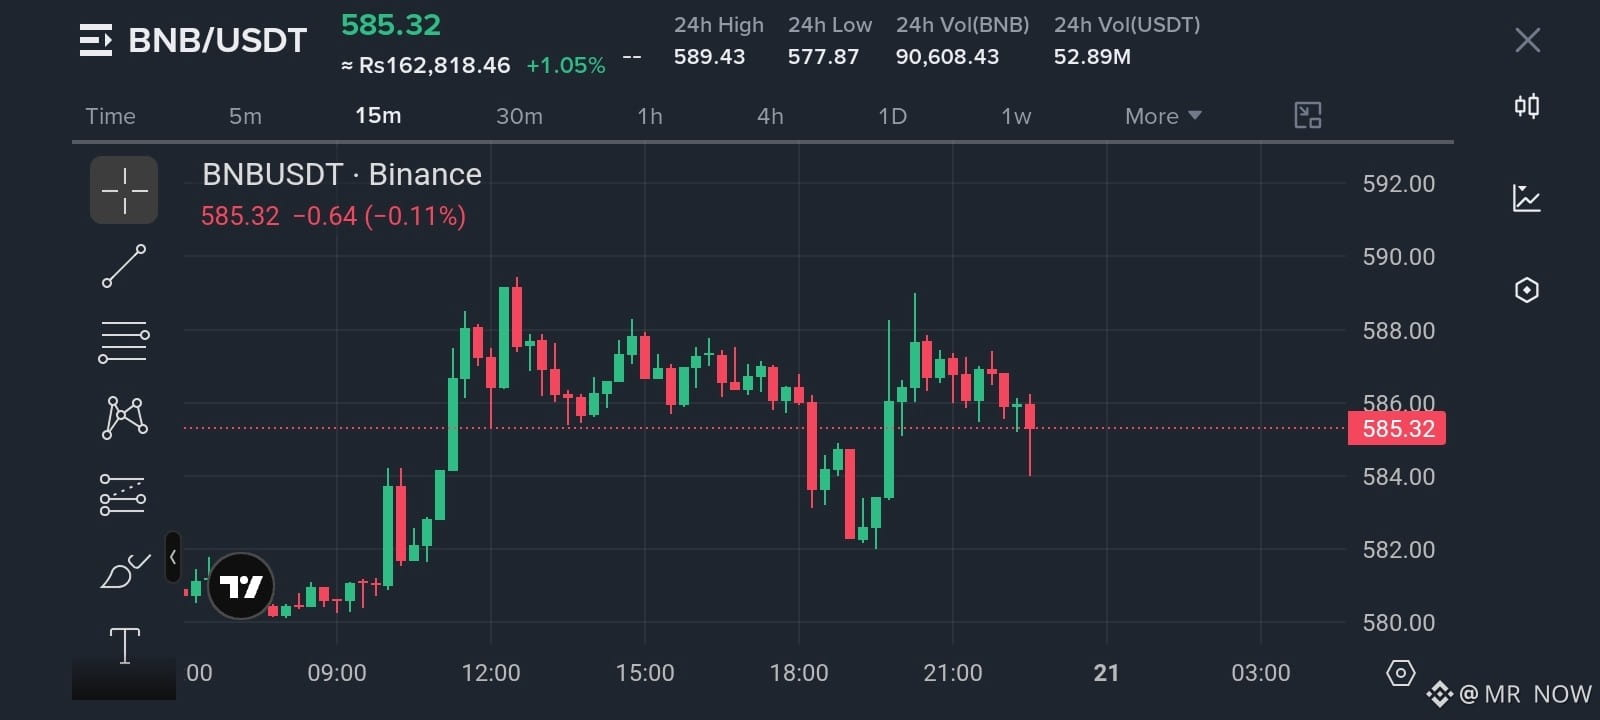Image resolution: width=1600 pixels, height=720 pixels.
Task: Expand the More timeframes dropdown
Action: pyautogui.click(x=1163, y=116)
